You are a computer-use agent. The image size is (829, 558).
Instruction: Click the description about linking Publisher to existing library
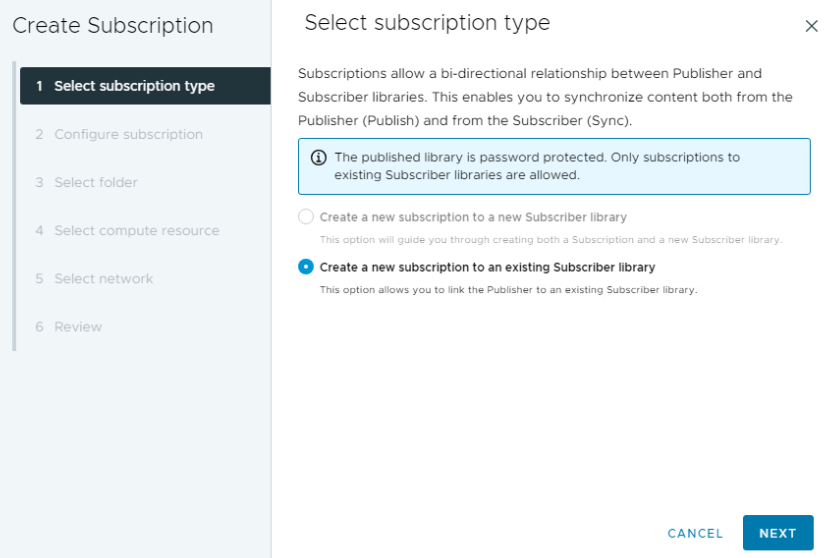tap(508, 290)
